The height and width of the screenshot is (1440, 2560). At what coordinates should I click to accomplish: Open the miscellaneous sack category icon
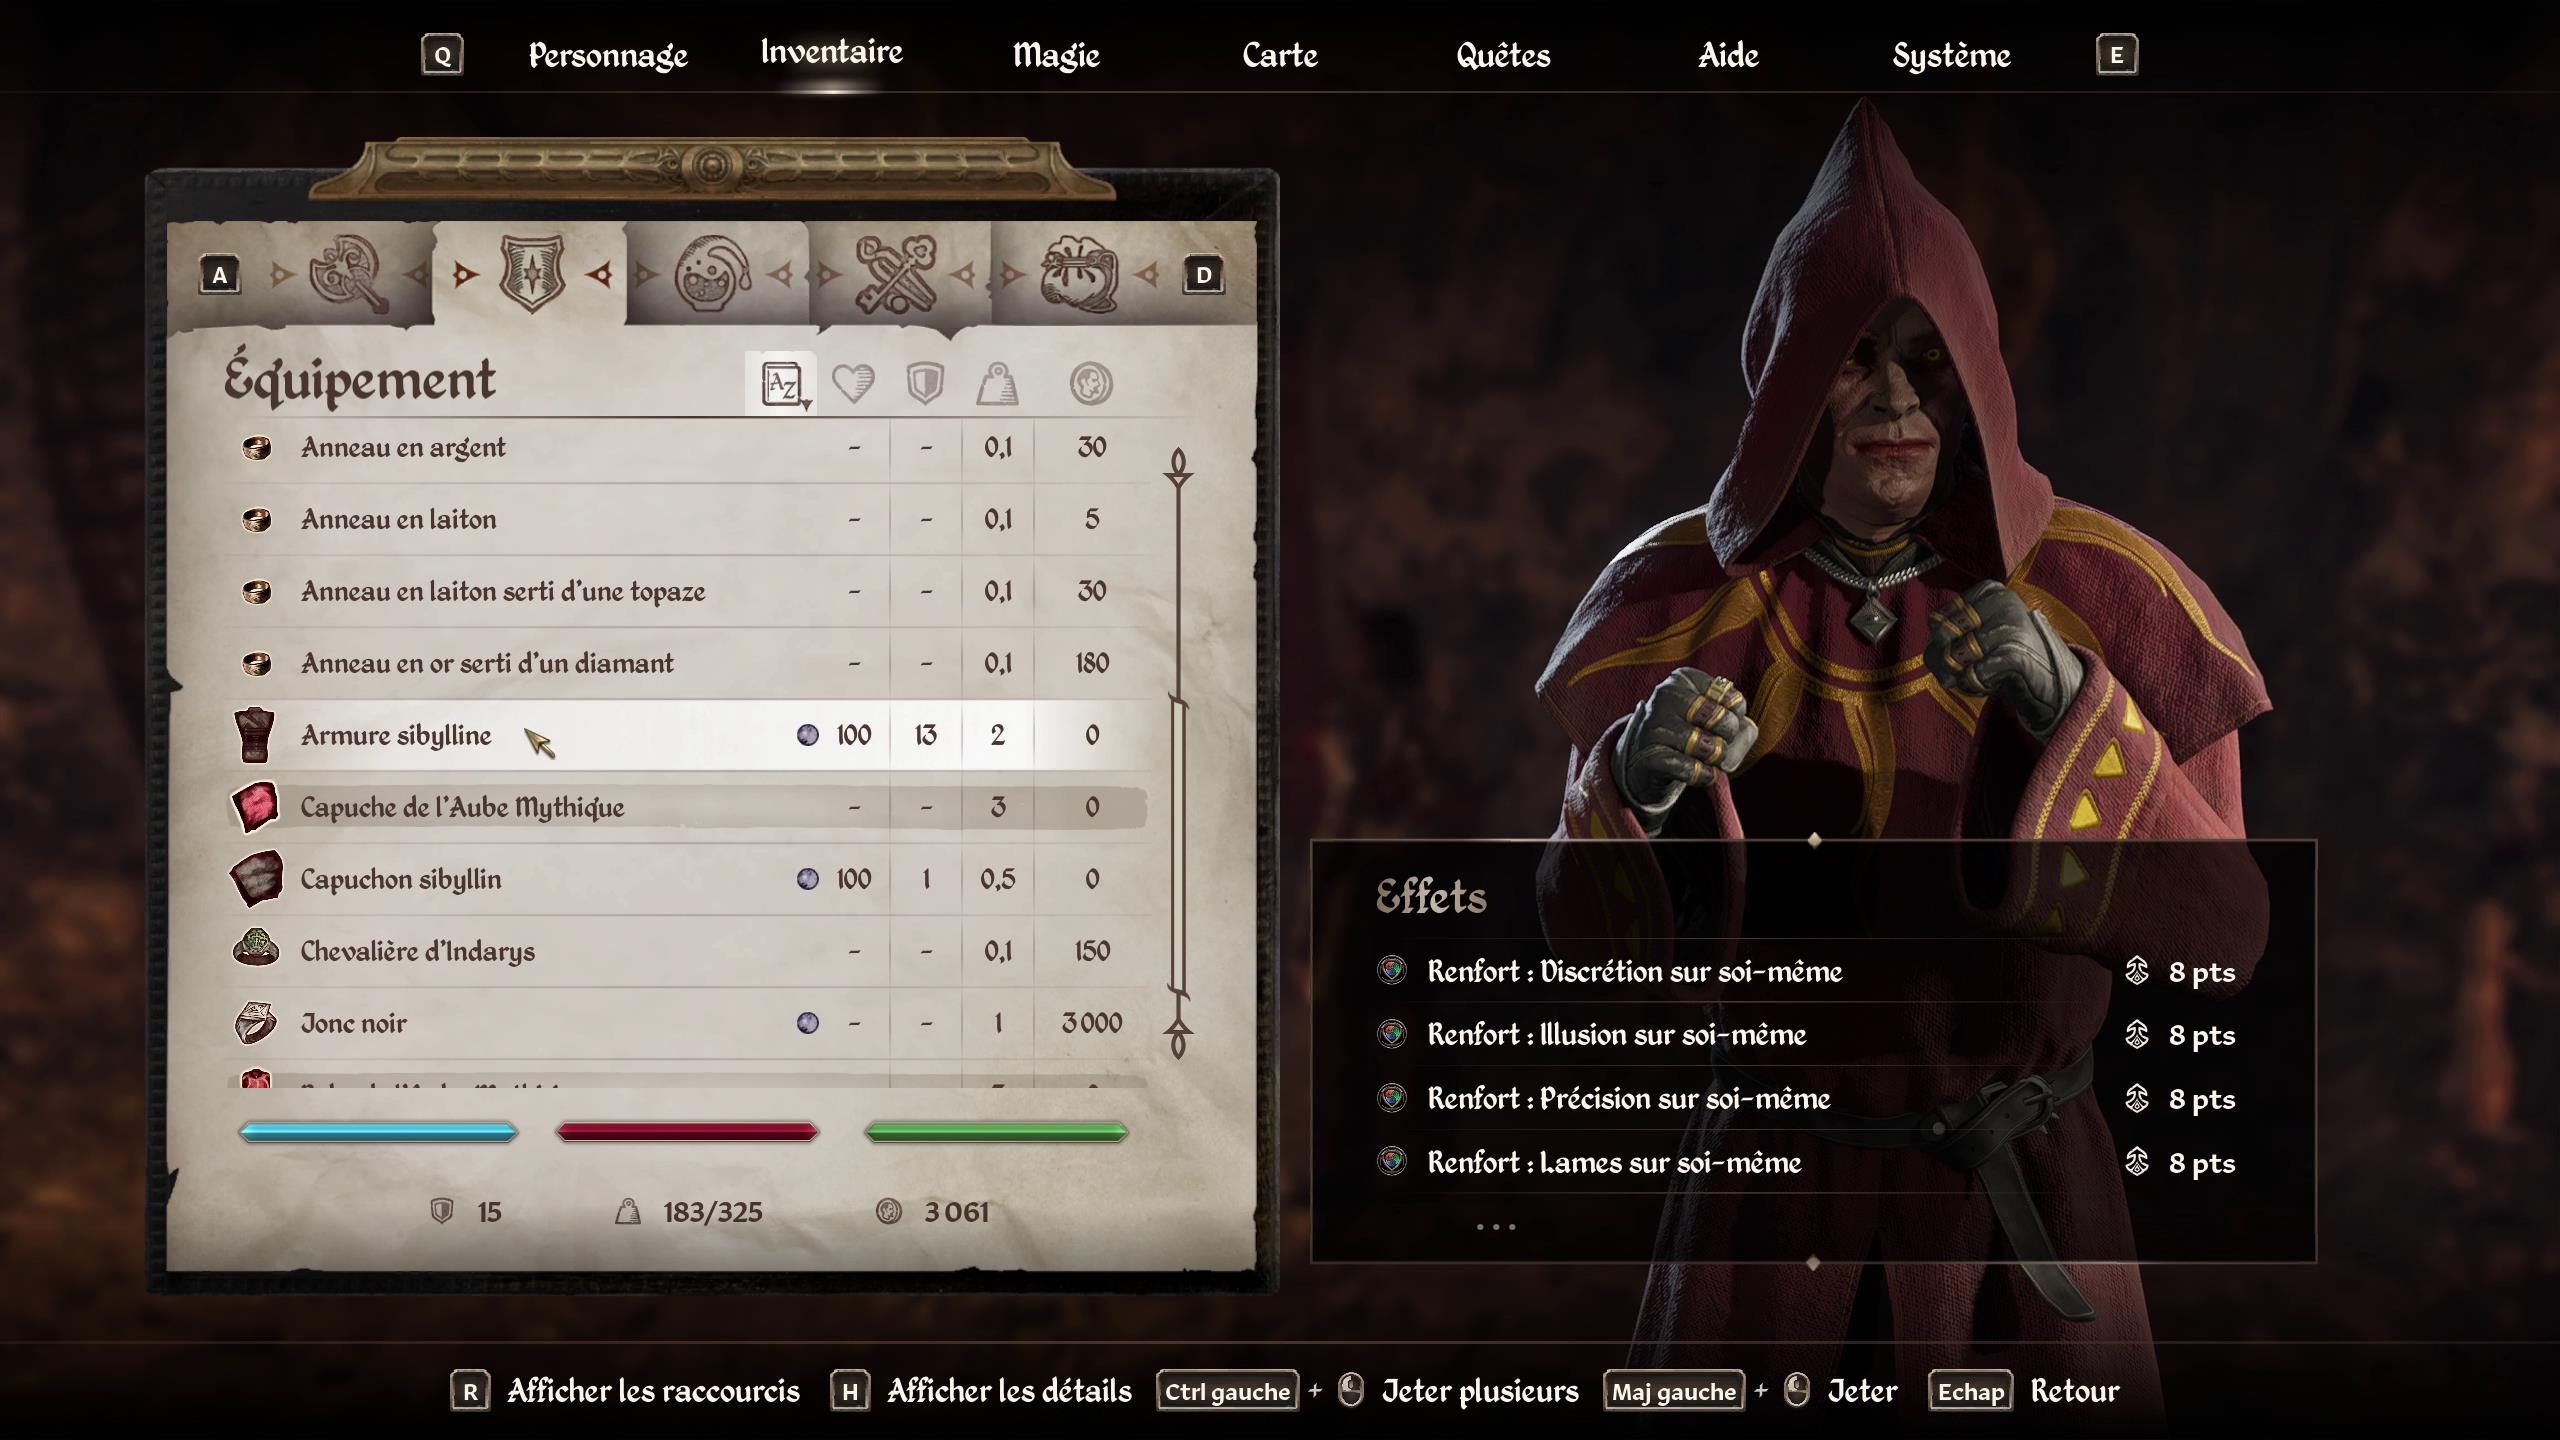(1079, 273)
